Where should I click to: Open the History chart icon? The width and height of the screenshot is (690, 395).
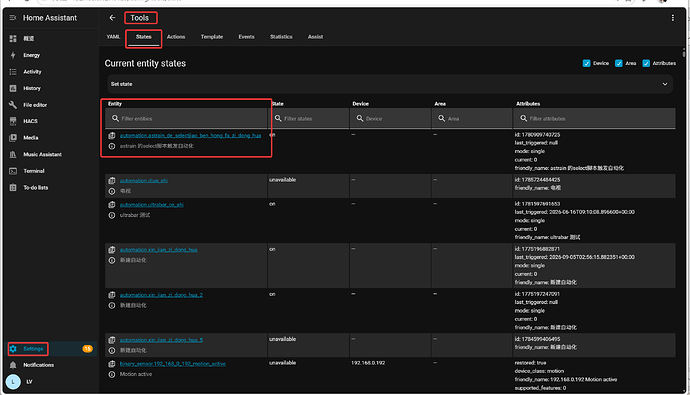(x=13, y=88)
